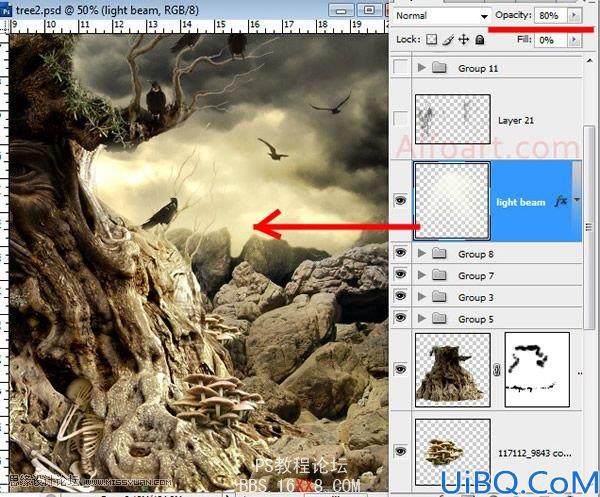Expand Group 3 triangle

[x=421, y=297]
